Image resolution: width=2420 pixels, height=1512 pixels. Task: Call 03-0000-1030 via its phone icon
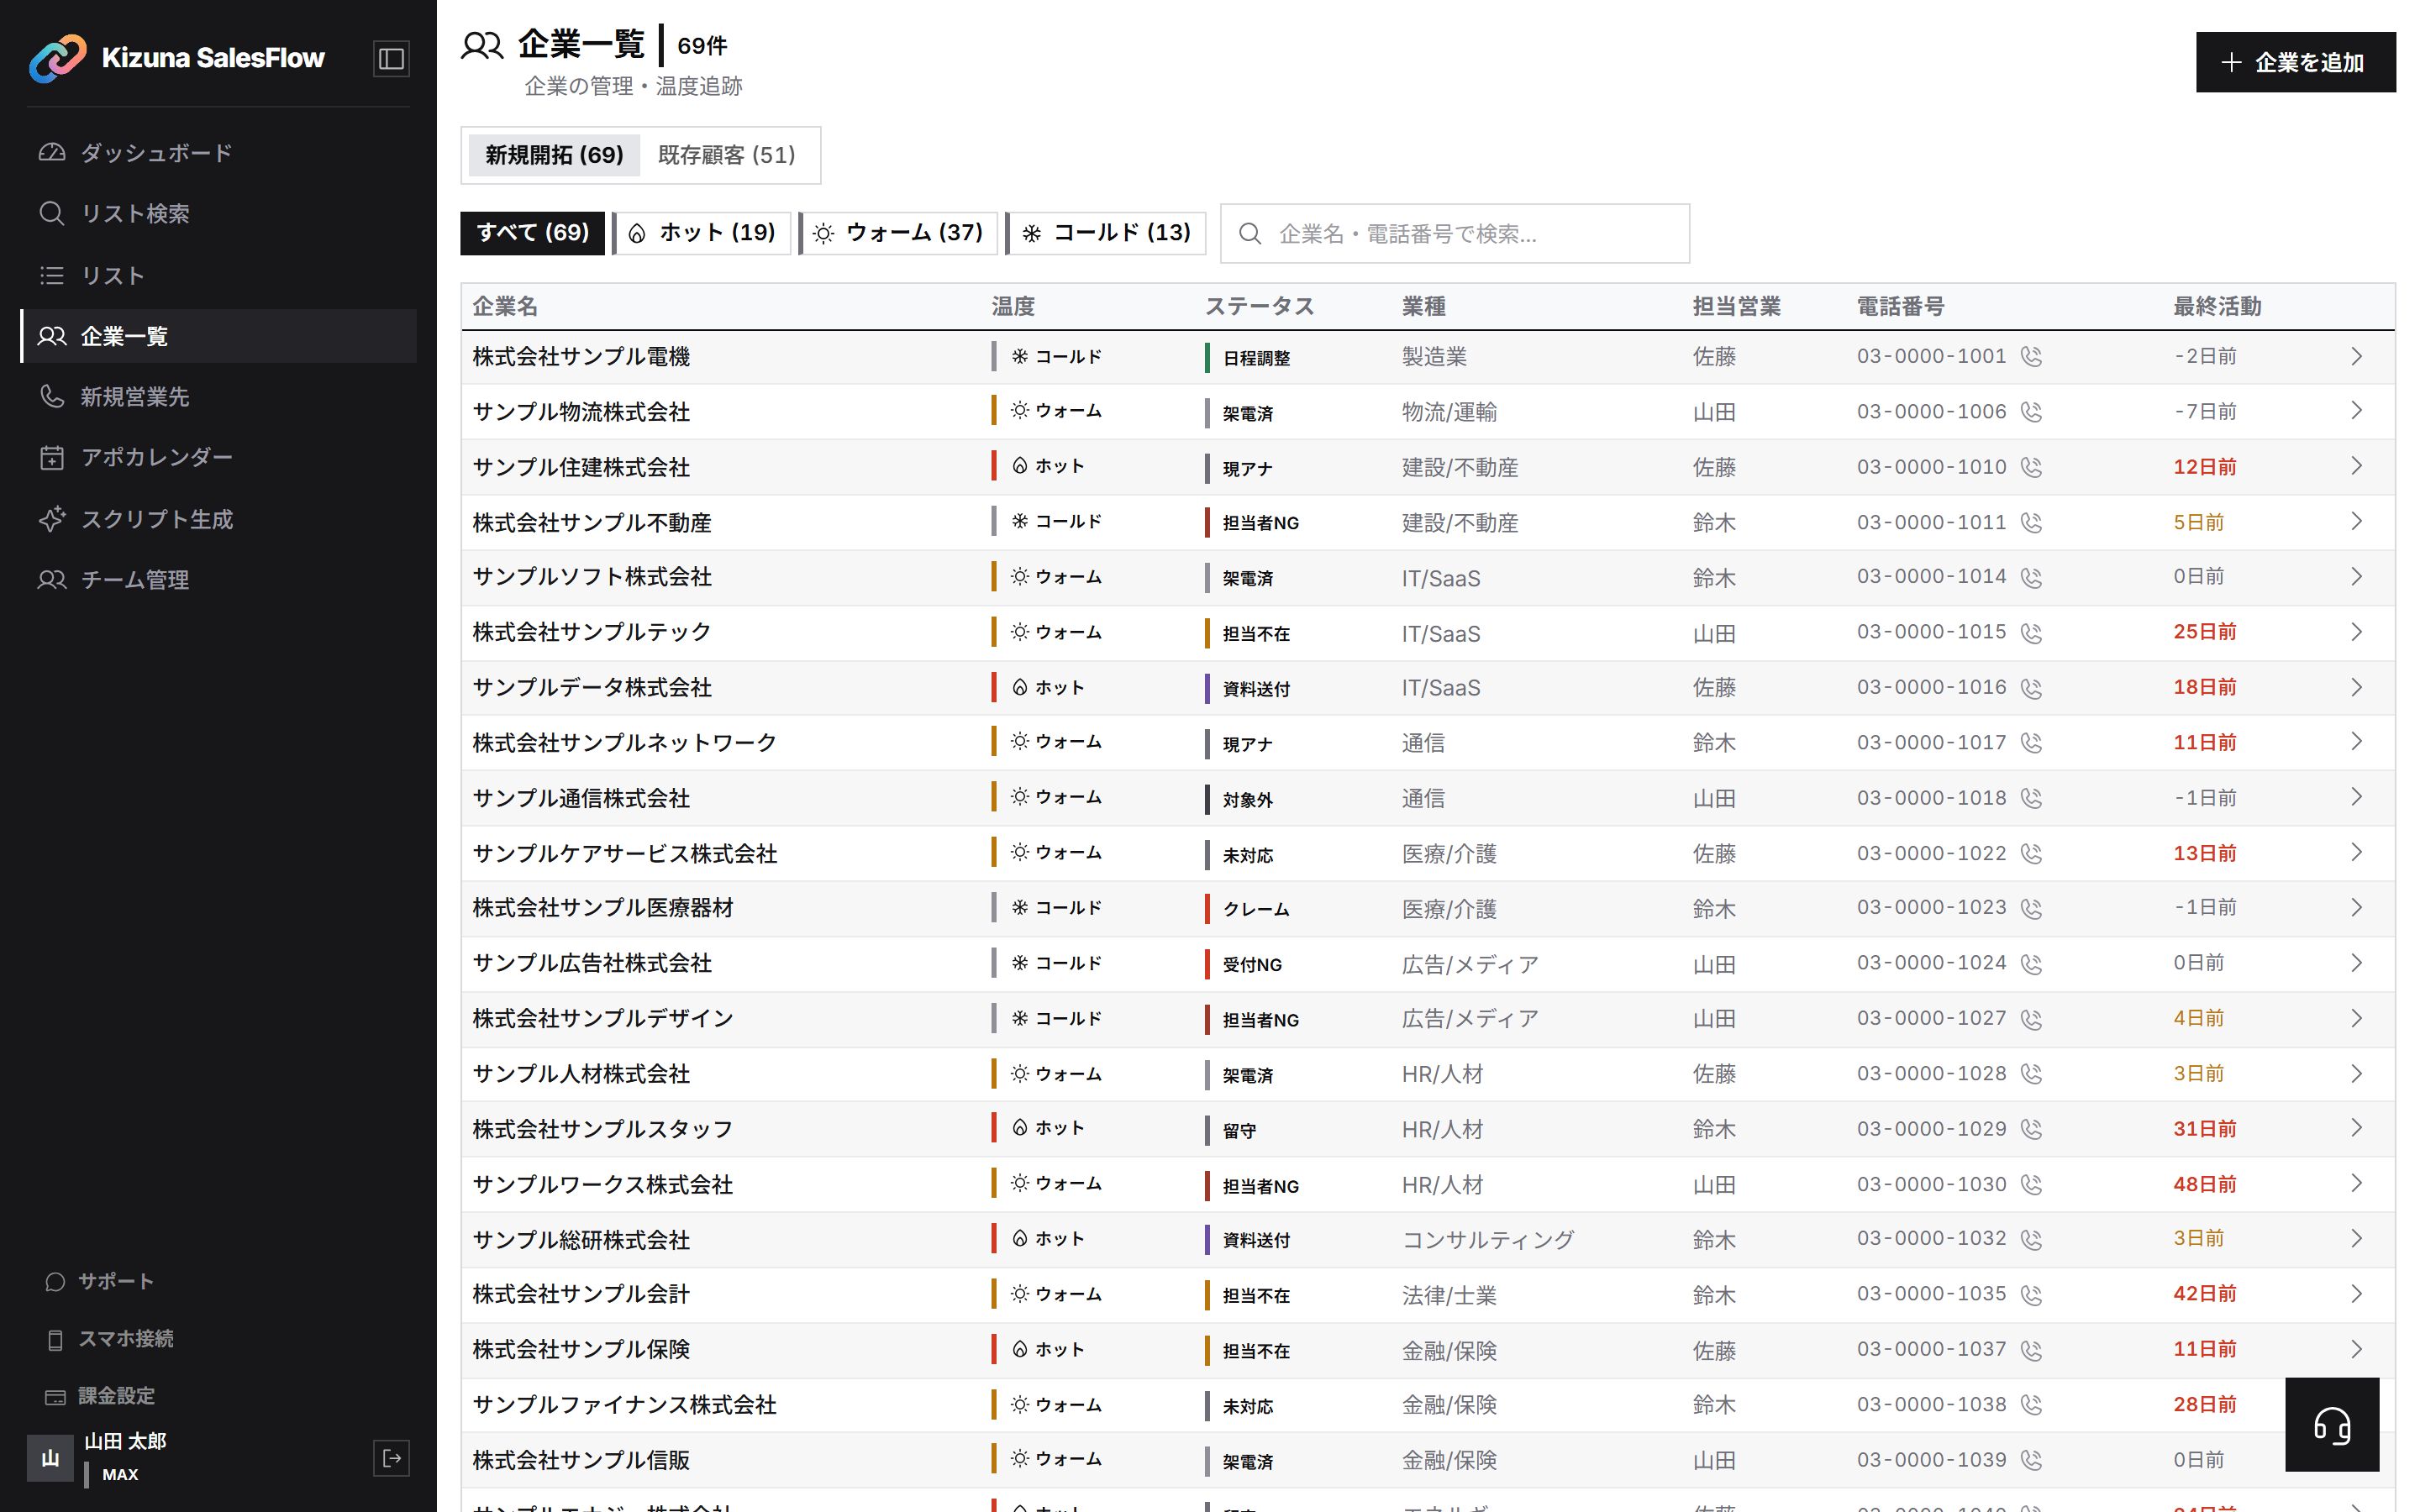(x=2031, y=1185)
